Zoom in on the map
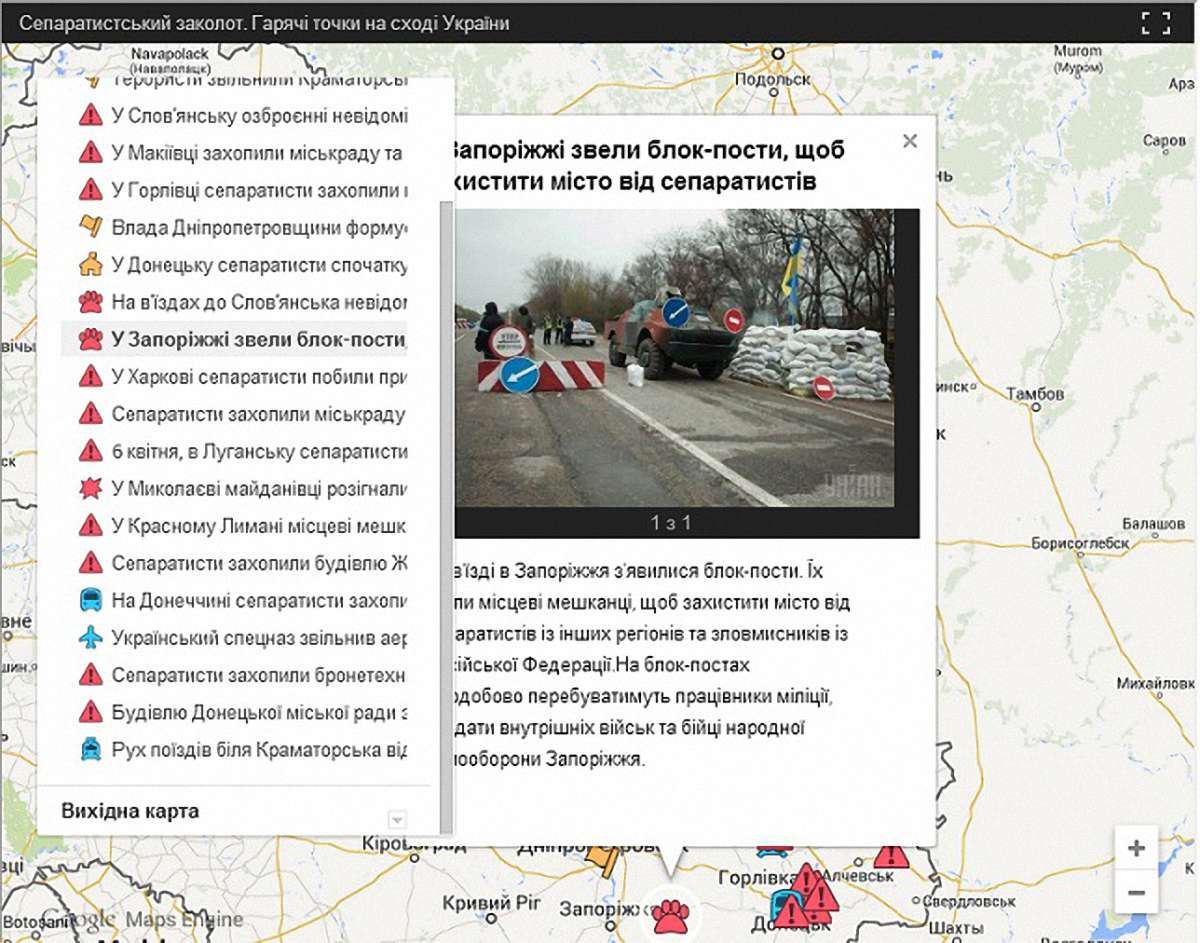Image resolution: width=1200 pixels, height=943 pixels. click(x=1136, y=848)
